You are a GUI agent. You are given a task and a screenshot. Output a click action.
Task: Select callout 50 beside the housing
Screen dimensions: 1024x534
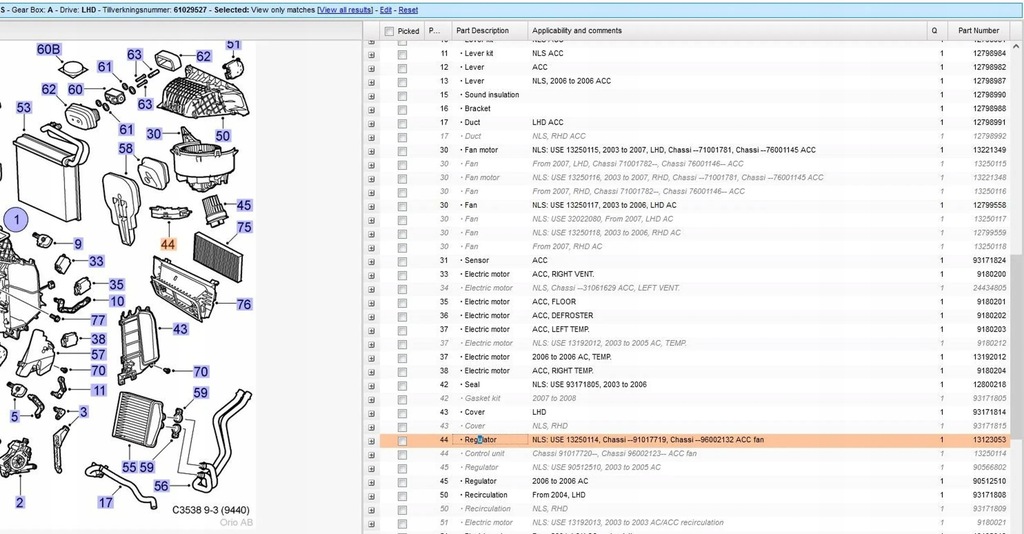(x=222, y=136)
